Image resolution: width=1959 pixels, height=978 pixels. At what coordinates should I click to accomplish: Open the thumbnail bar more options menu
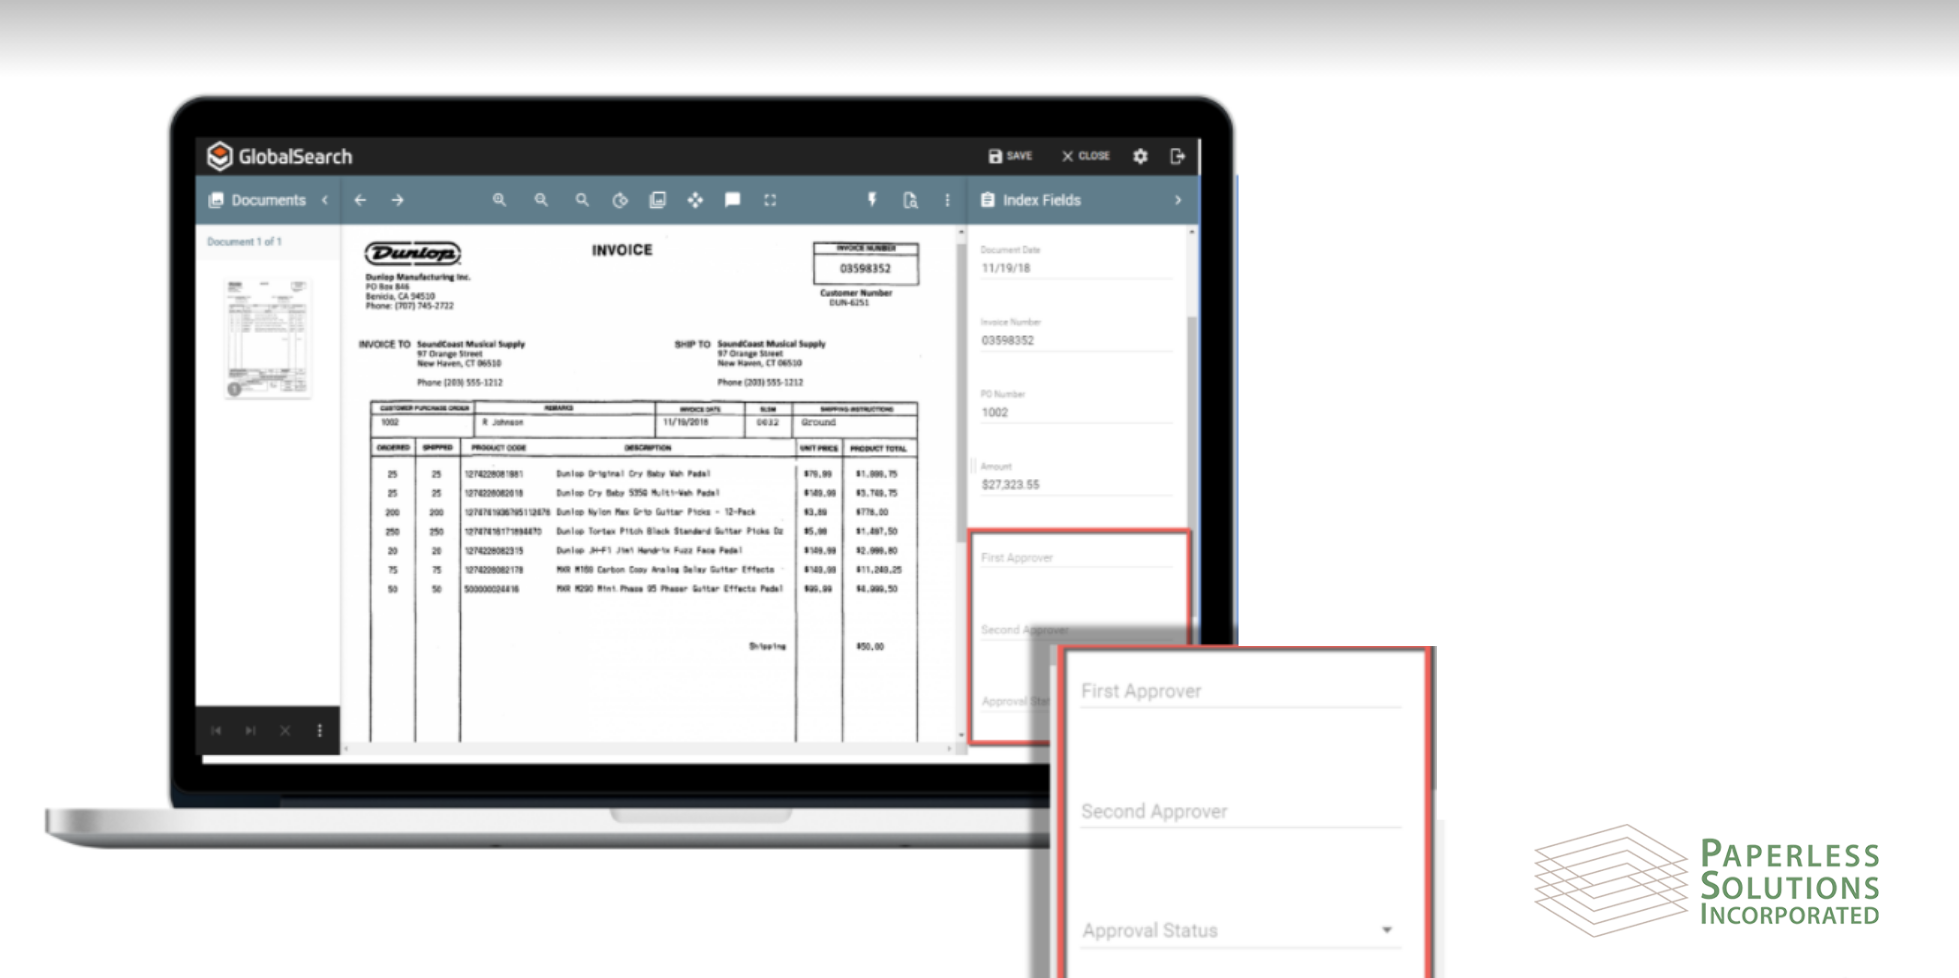(320, 731)
